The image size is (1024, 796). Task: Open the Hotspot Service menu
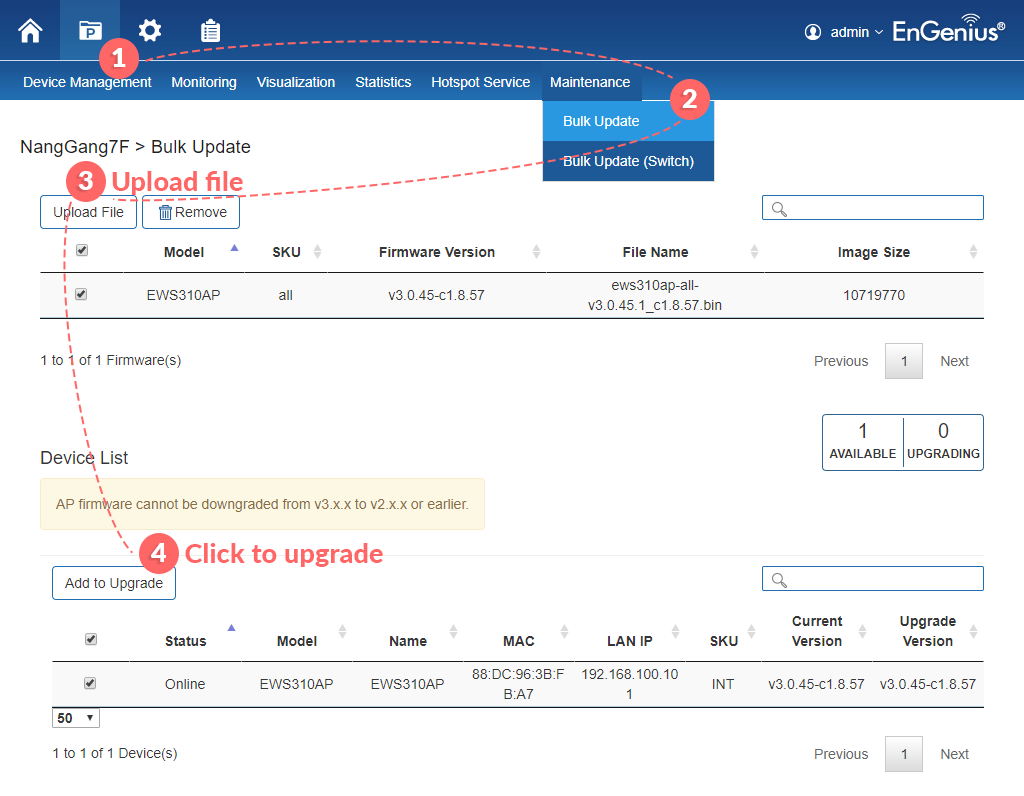(x=481, y=82)
